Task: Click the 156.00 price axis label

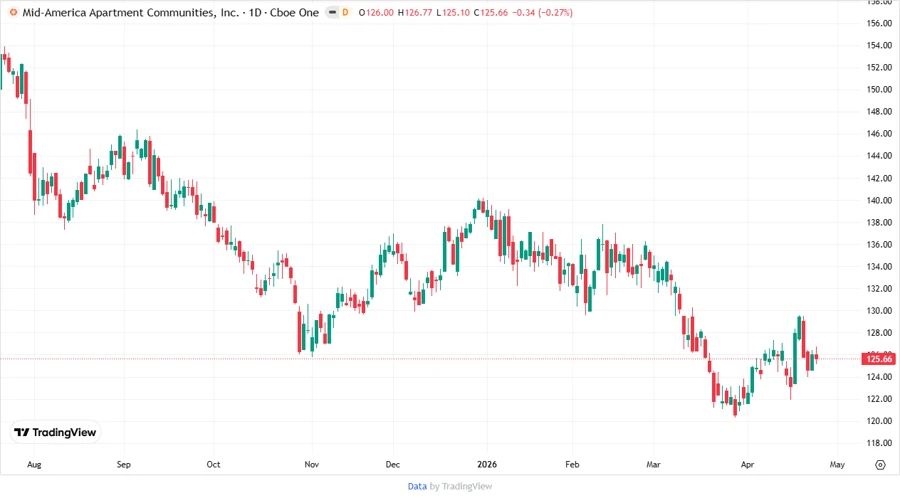Action: 879,24
